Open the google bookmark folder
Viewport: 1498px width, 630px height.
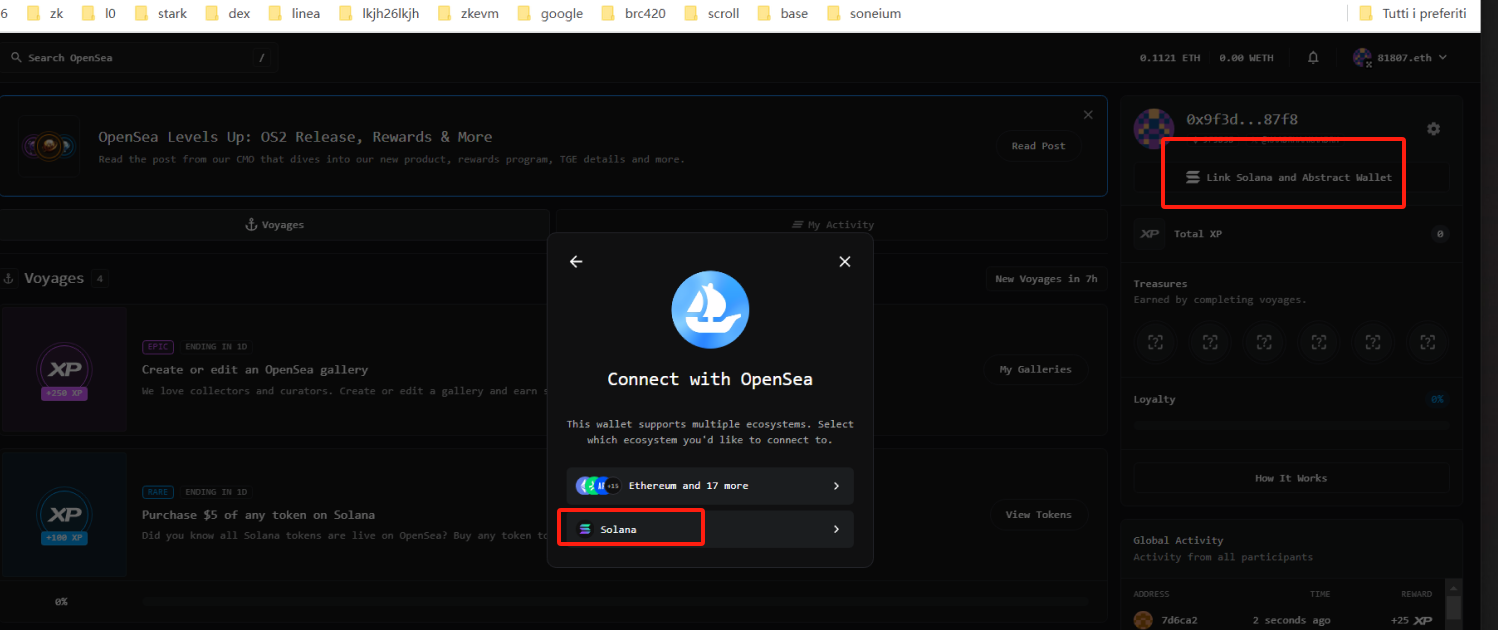tap(550, 14)
